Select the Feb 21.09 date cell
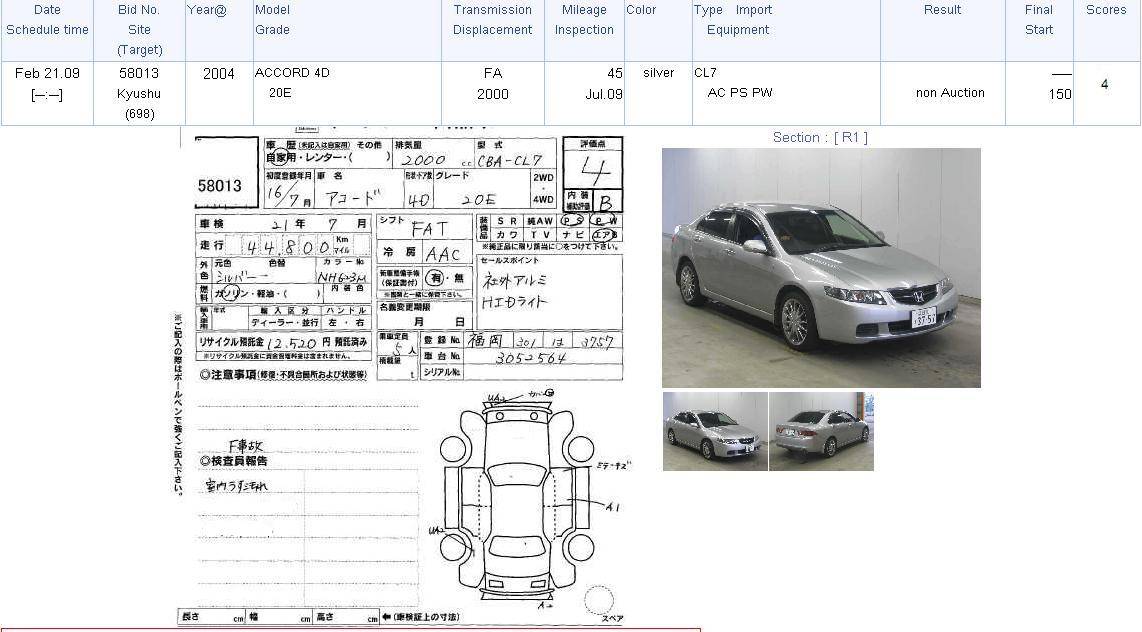This screenshot has width=1142, height=632. [x=47, y=73]
